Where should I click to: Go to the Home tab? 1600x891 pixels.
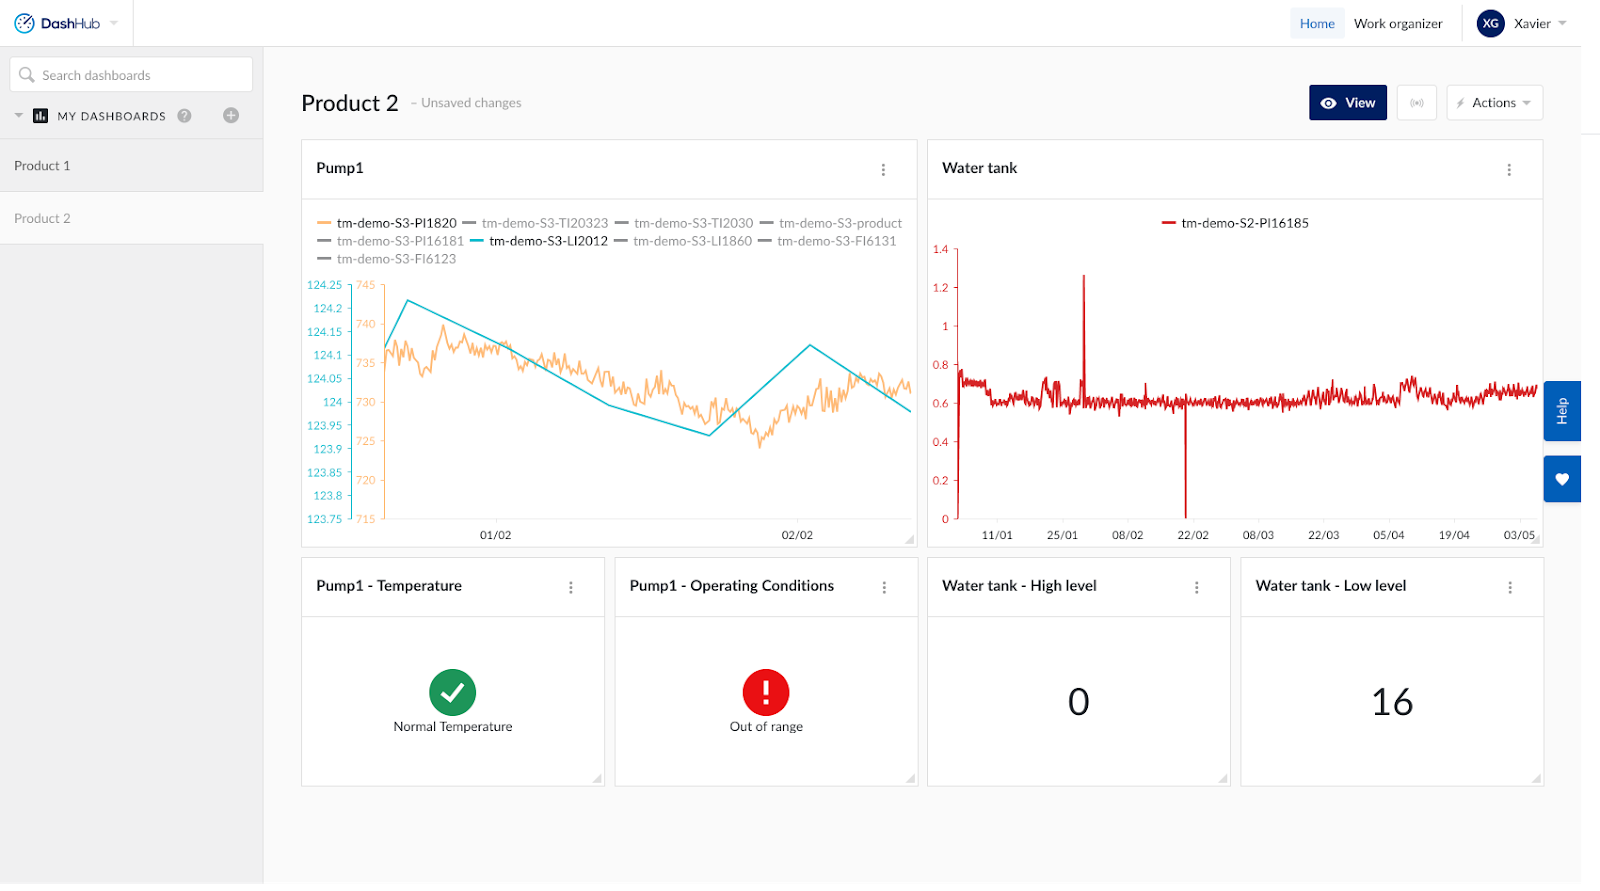[x=1317, y=24]
